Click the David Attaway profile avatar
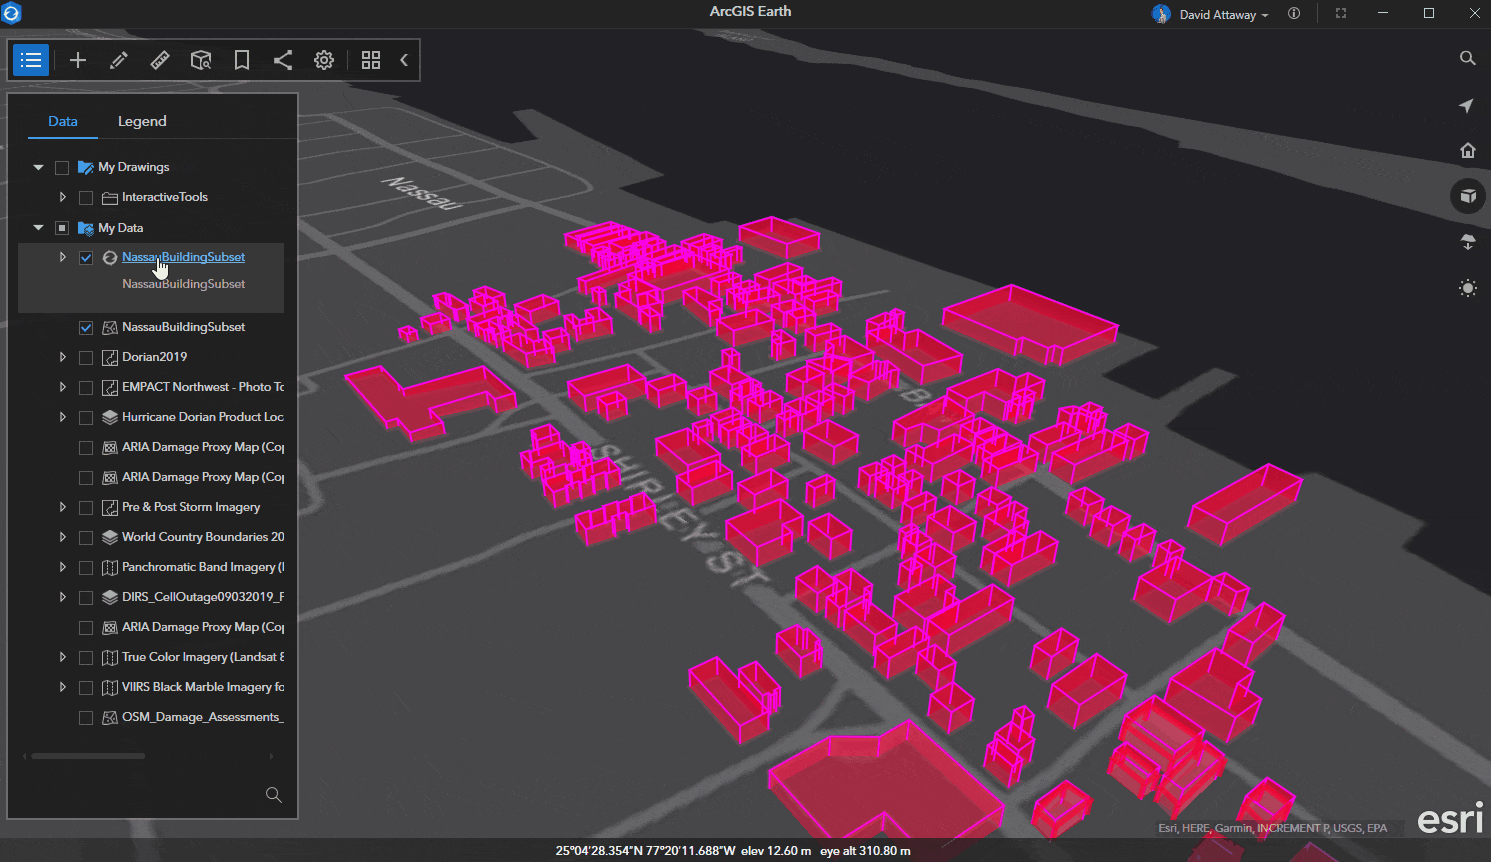 1161,14
